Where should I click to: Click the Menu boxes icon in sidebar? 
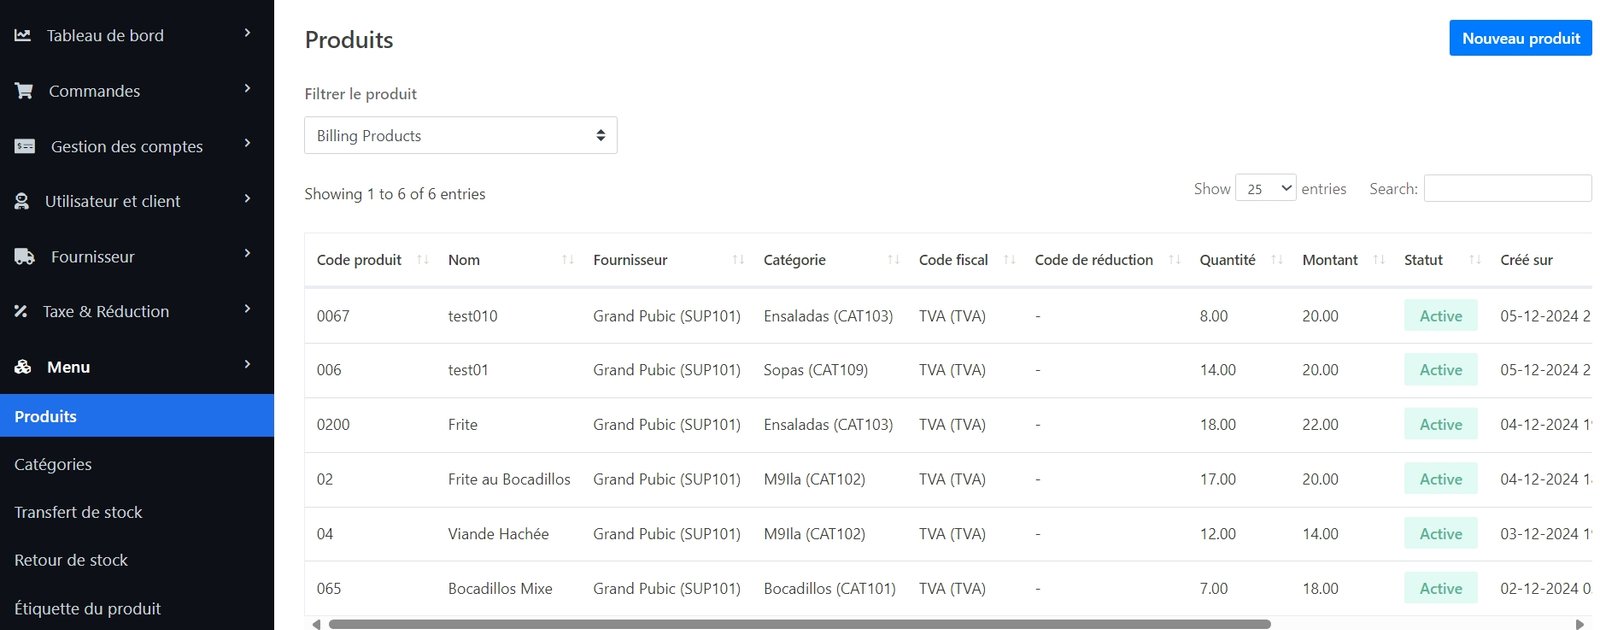pos(22,367)
